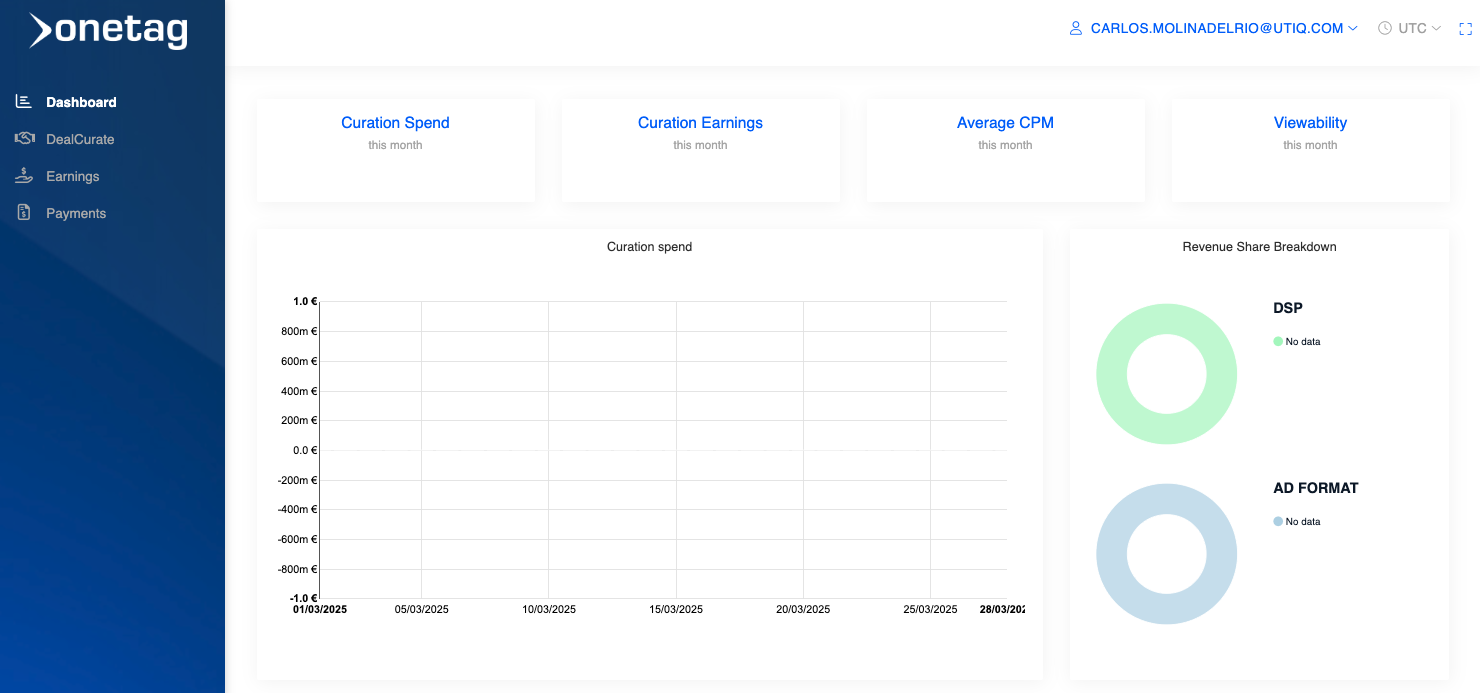
Task: Expand the UTC timezone dropdown
Action: click(x=1436, y=29)
